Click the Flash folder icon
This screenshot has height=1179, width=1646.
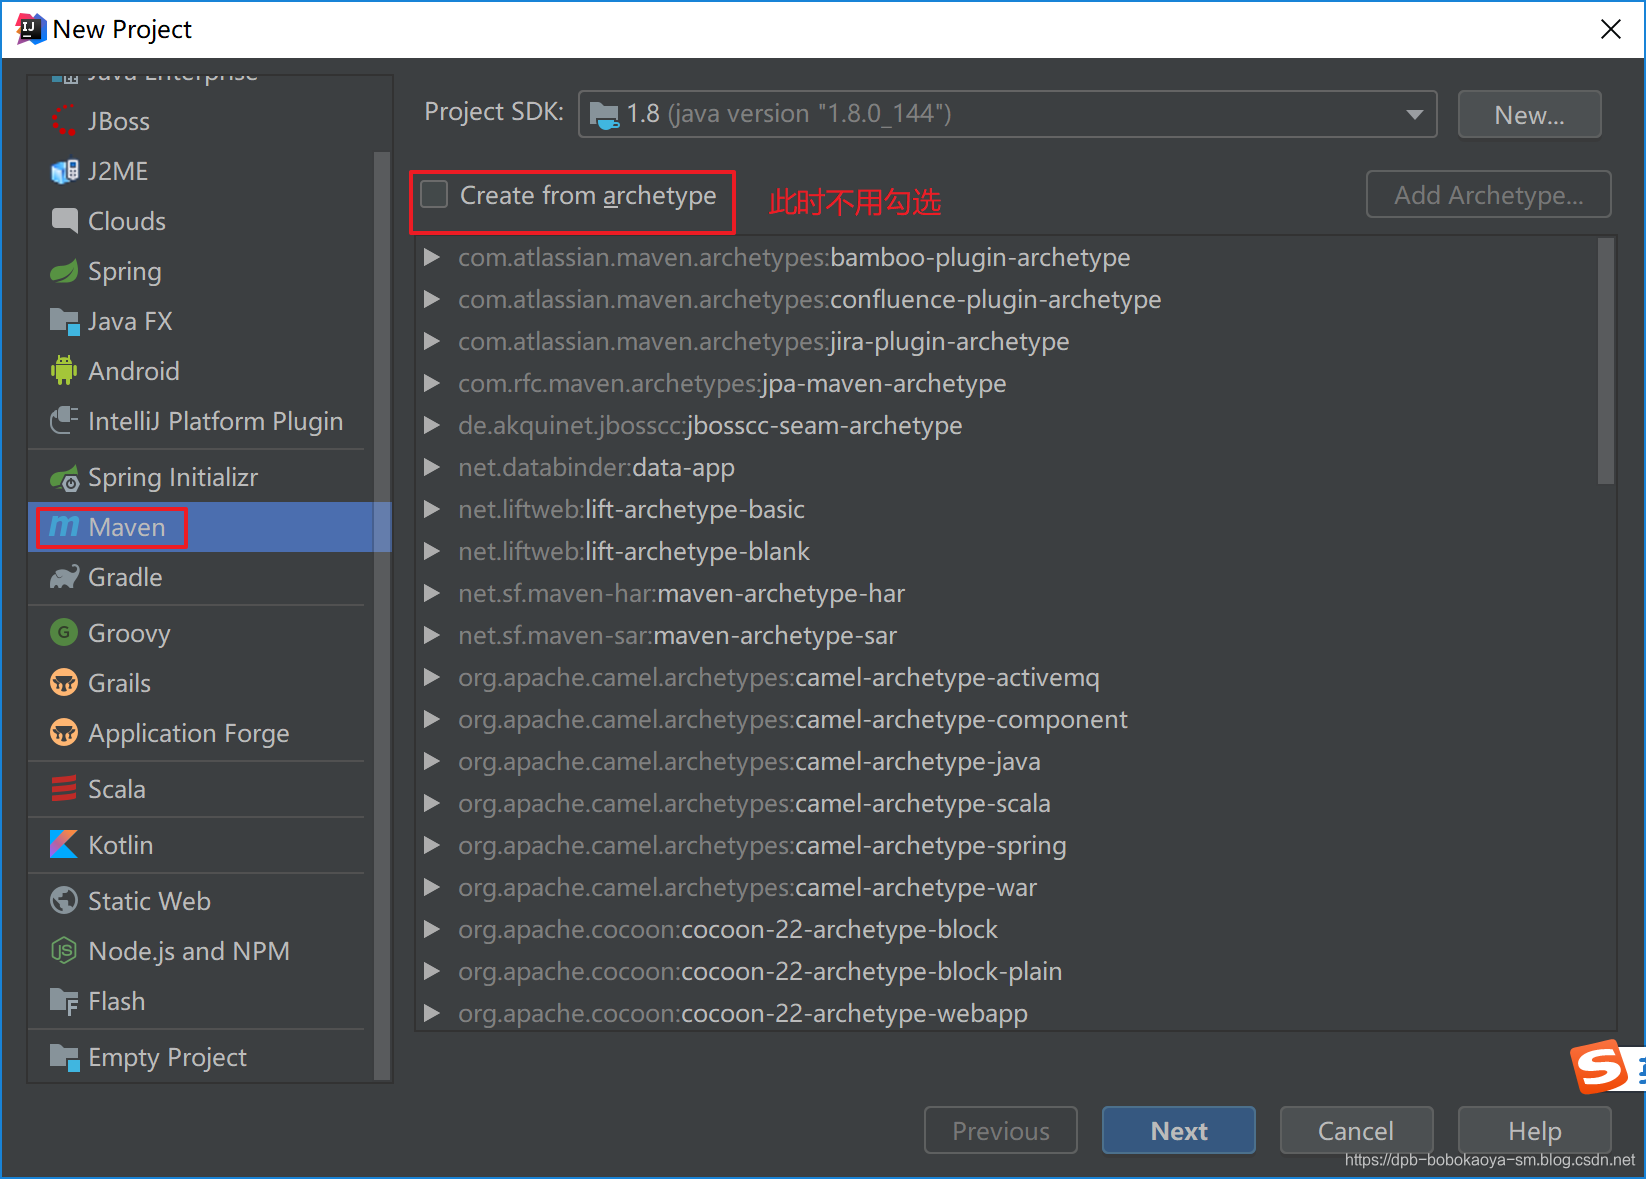point(64,1001)
